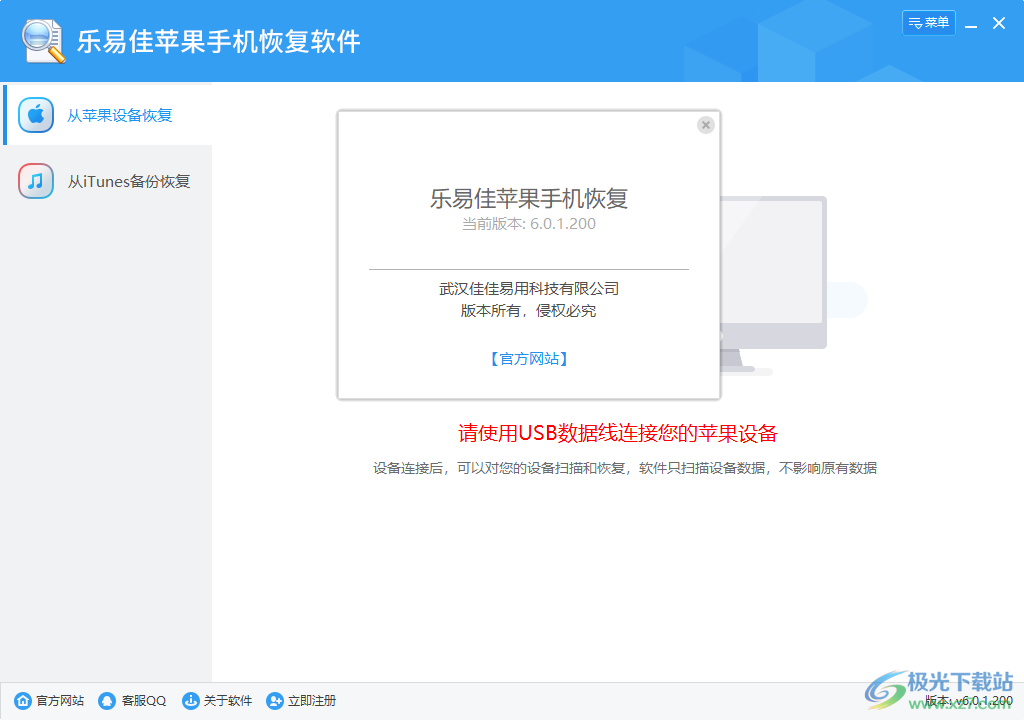
Task: Click the iTunes music note icon
Action: 36,181
